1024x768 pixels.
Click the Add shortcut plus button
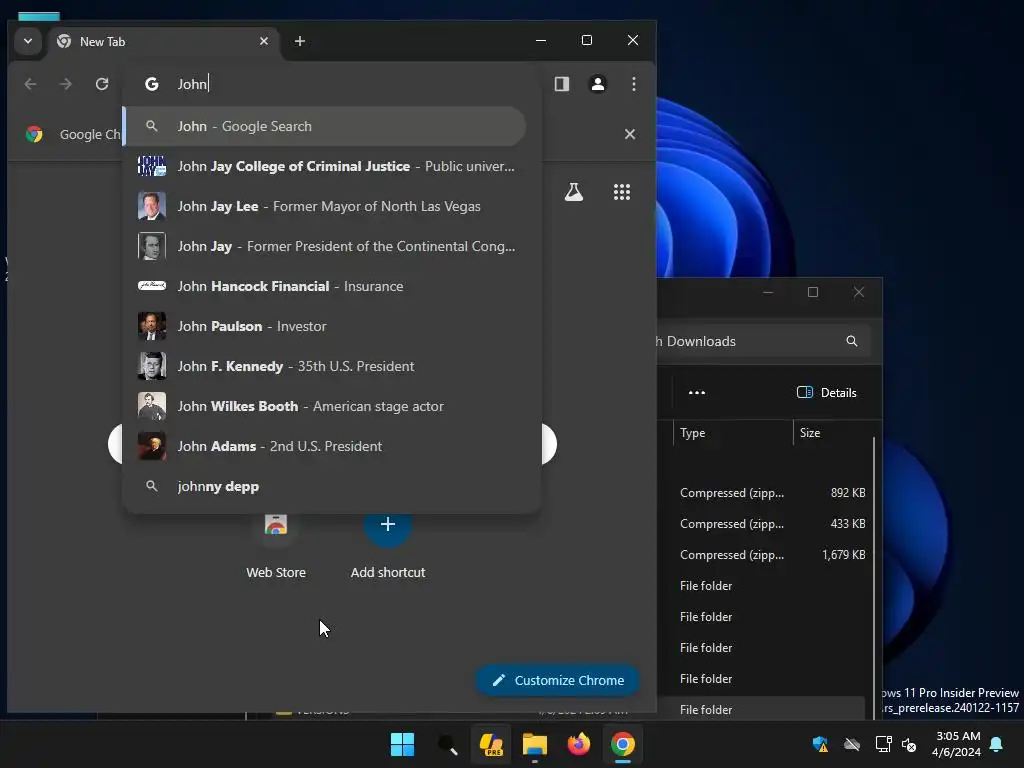(x=388, y=524)
